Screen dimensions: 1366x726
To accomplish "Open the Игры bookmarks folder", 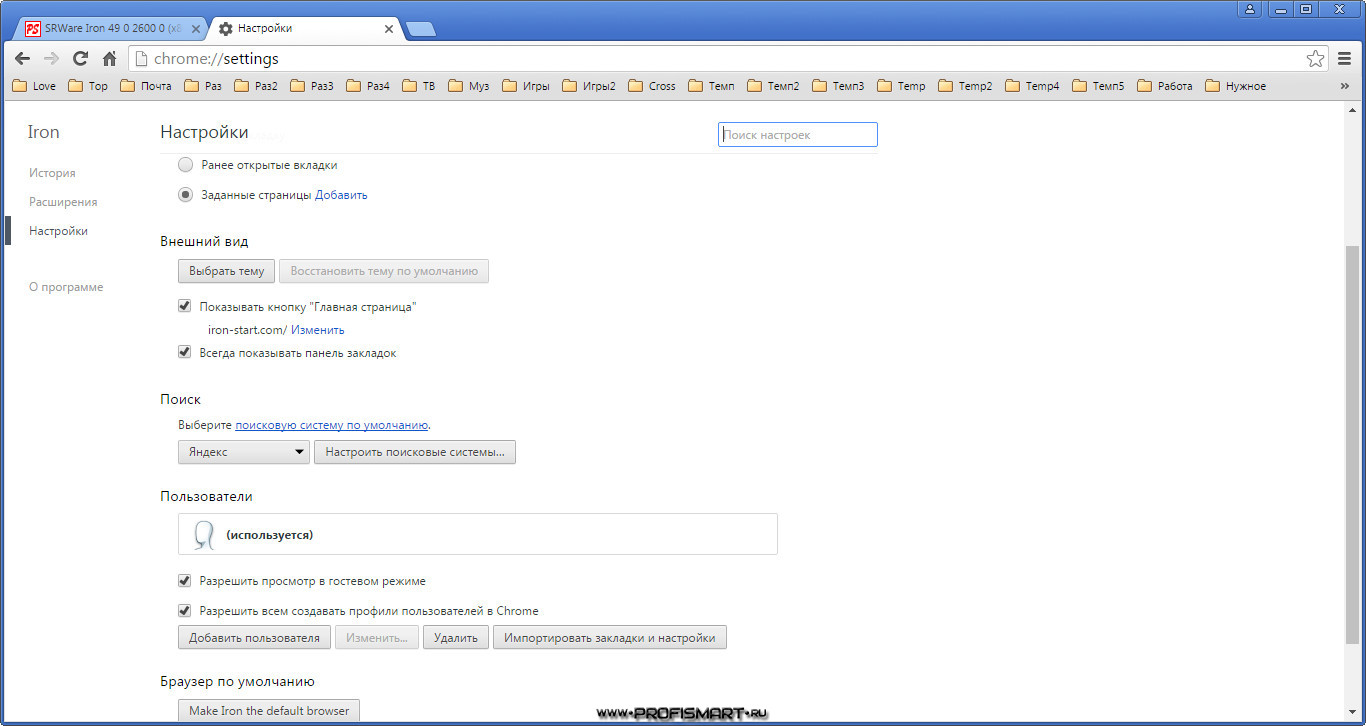I will coord(526,86).
